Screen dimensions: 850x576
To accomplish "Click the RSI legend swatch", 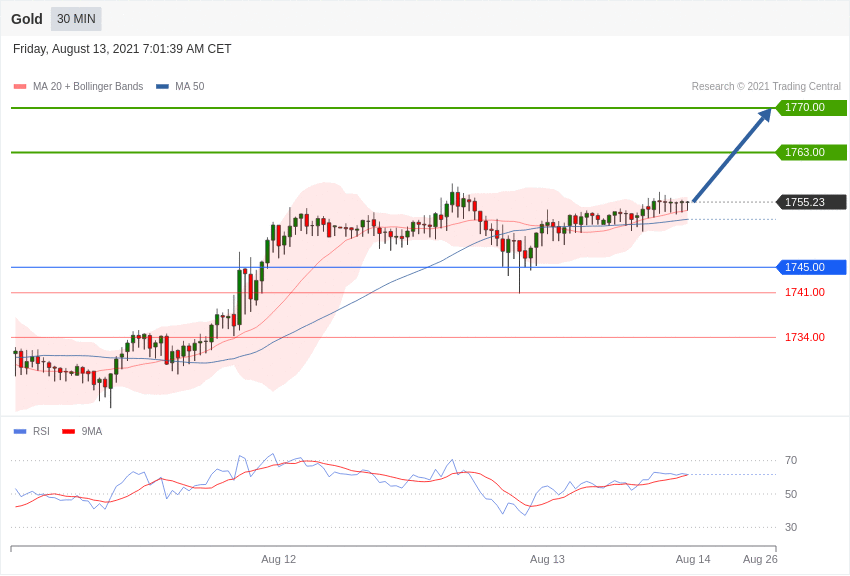I will pyautogui.click(x=20, y=431).
